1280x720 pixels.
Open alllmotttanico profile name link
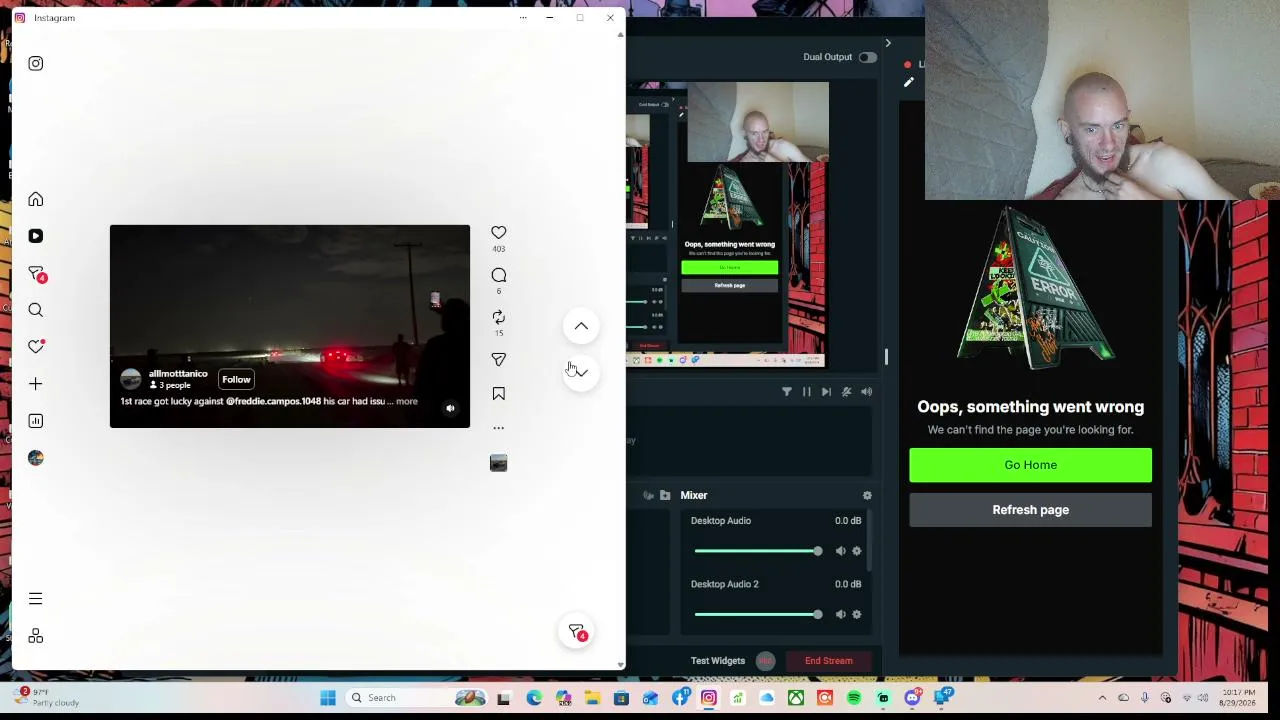178,374
